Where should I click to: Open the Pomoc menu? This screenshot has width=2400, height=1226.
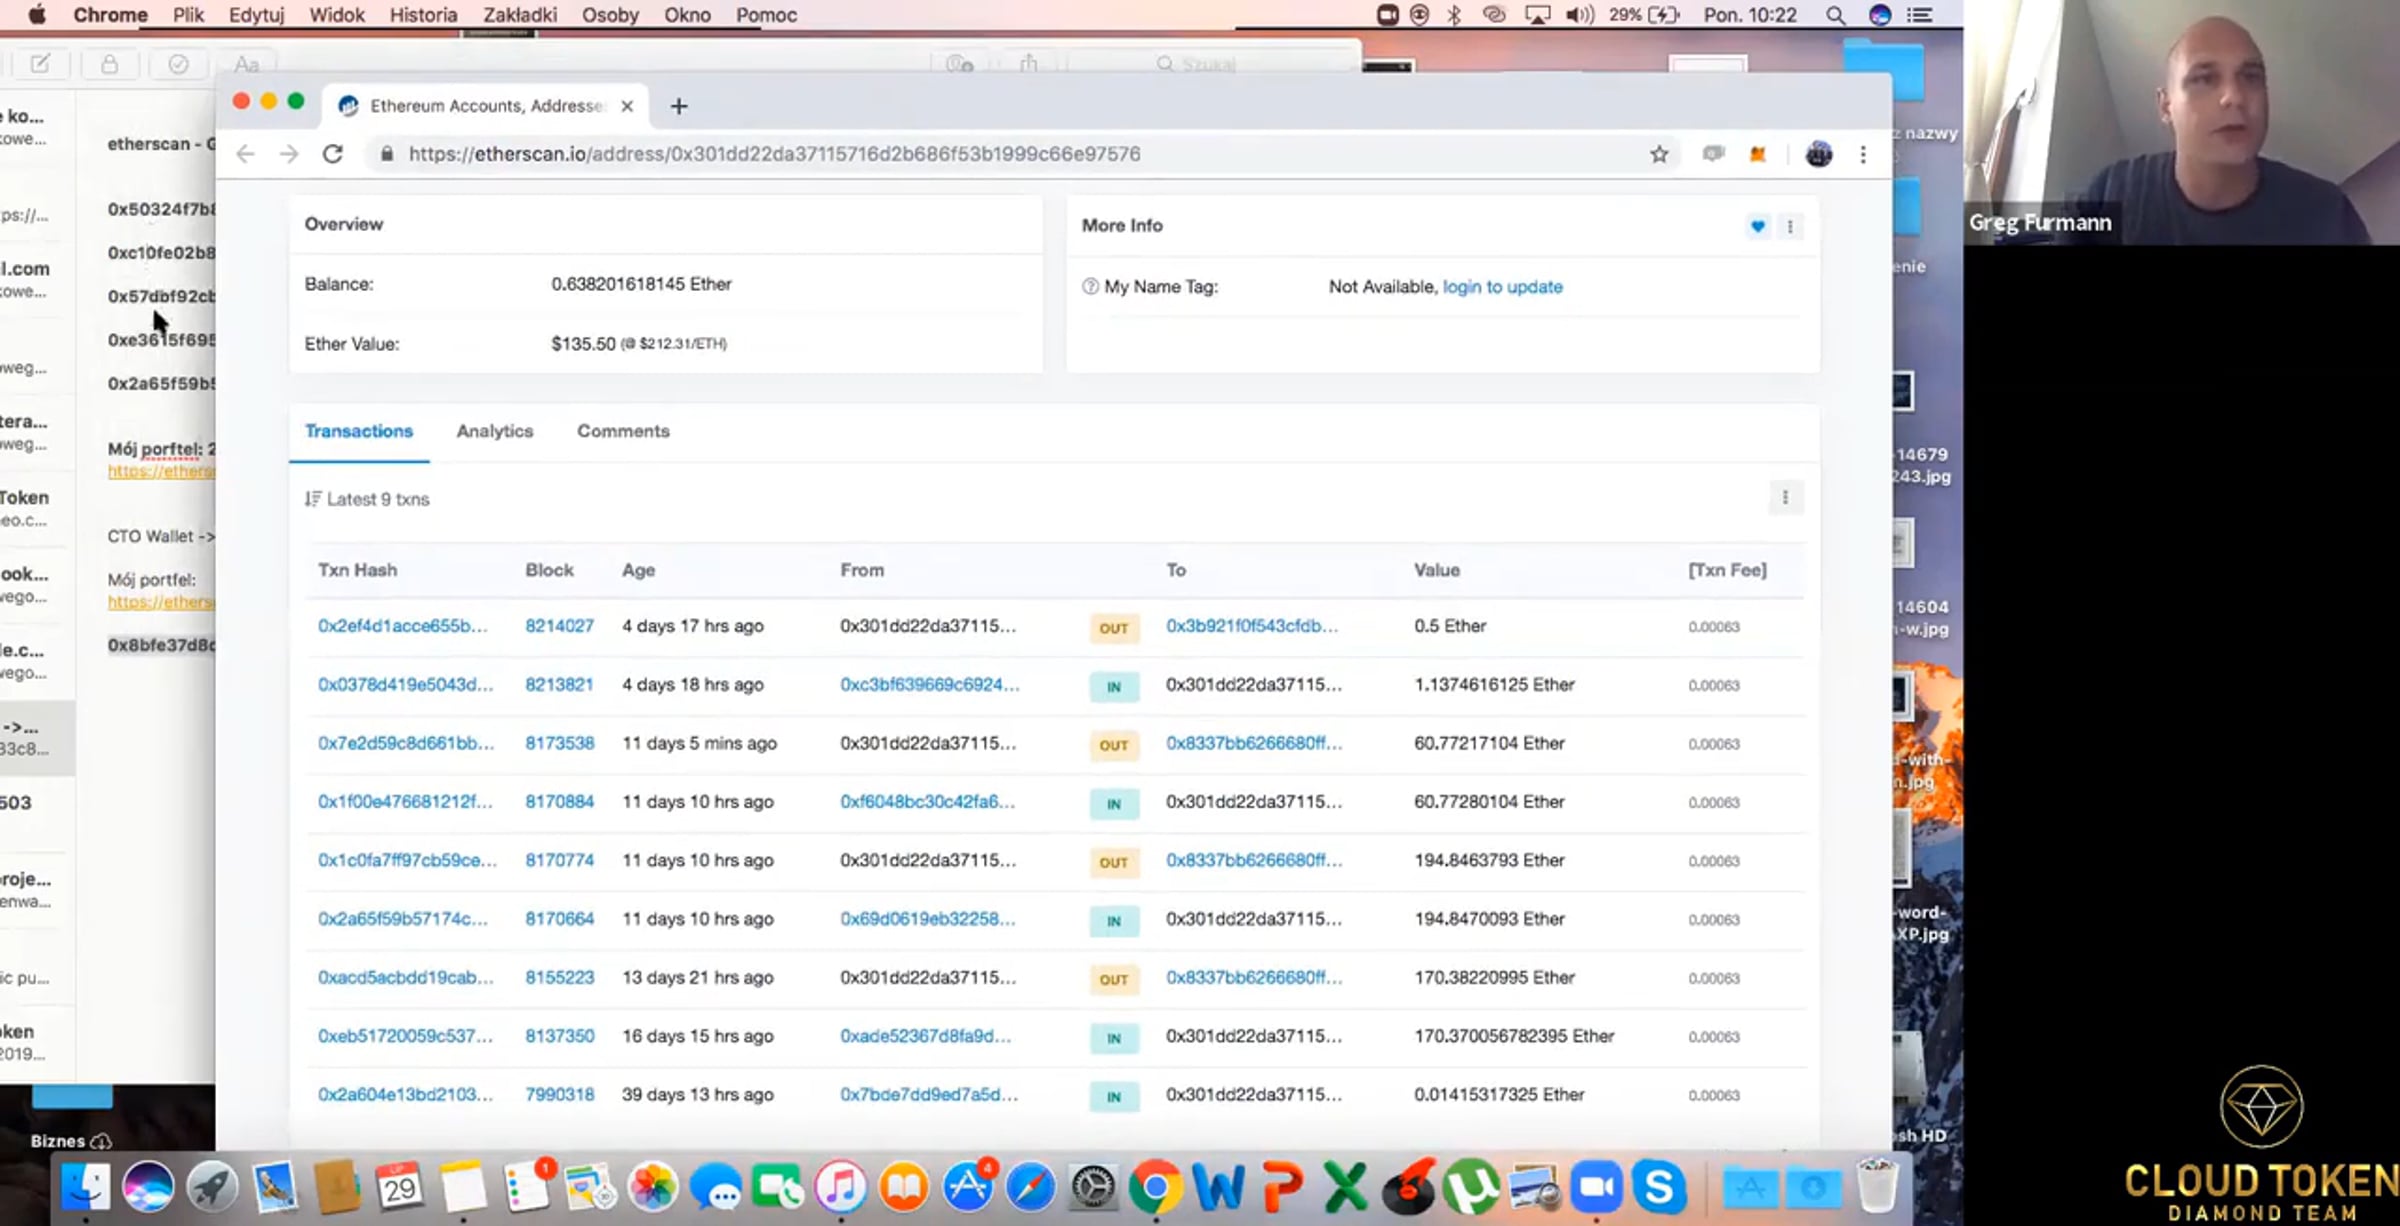coord(766,15)
